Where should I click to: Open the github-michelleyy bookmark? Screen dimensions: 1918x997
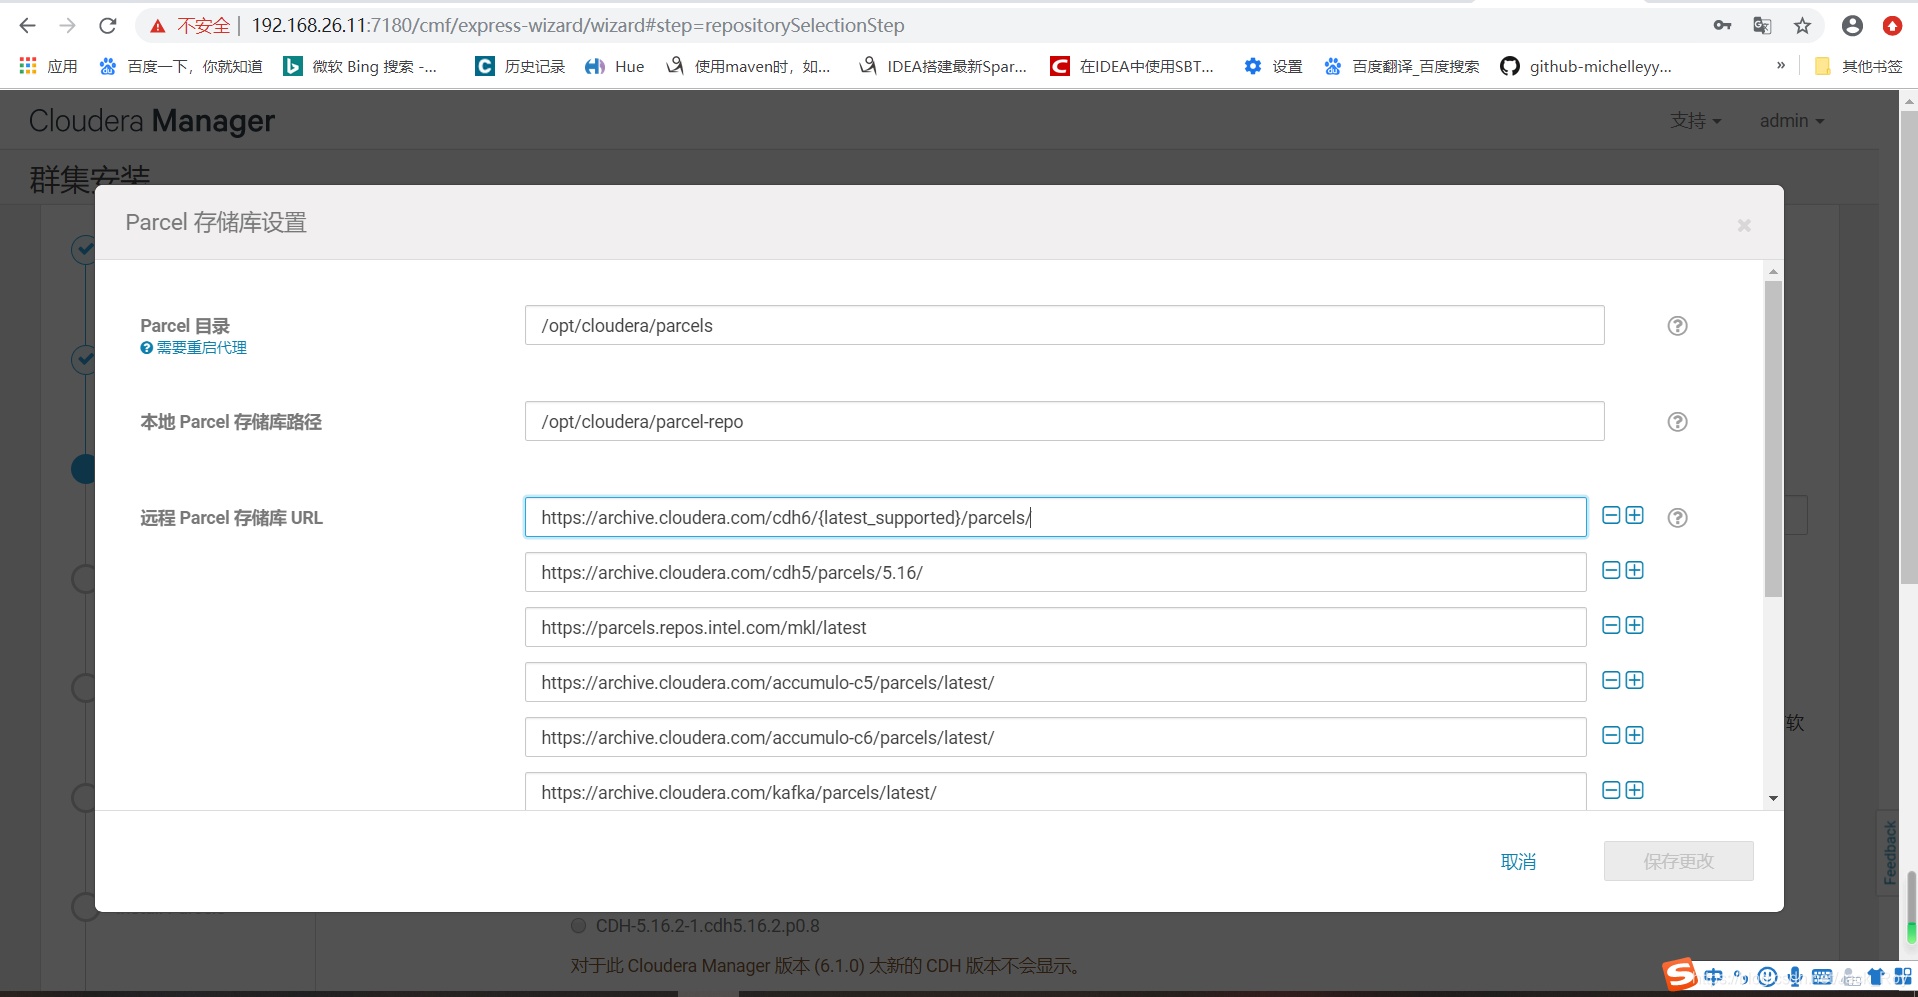1586,66
